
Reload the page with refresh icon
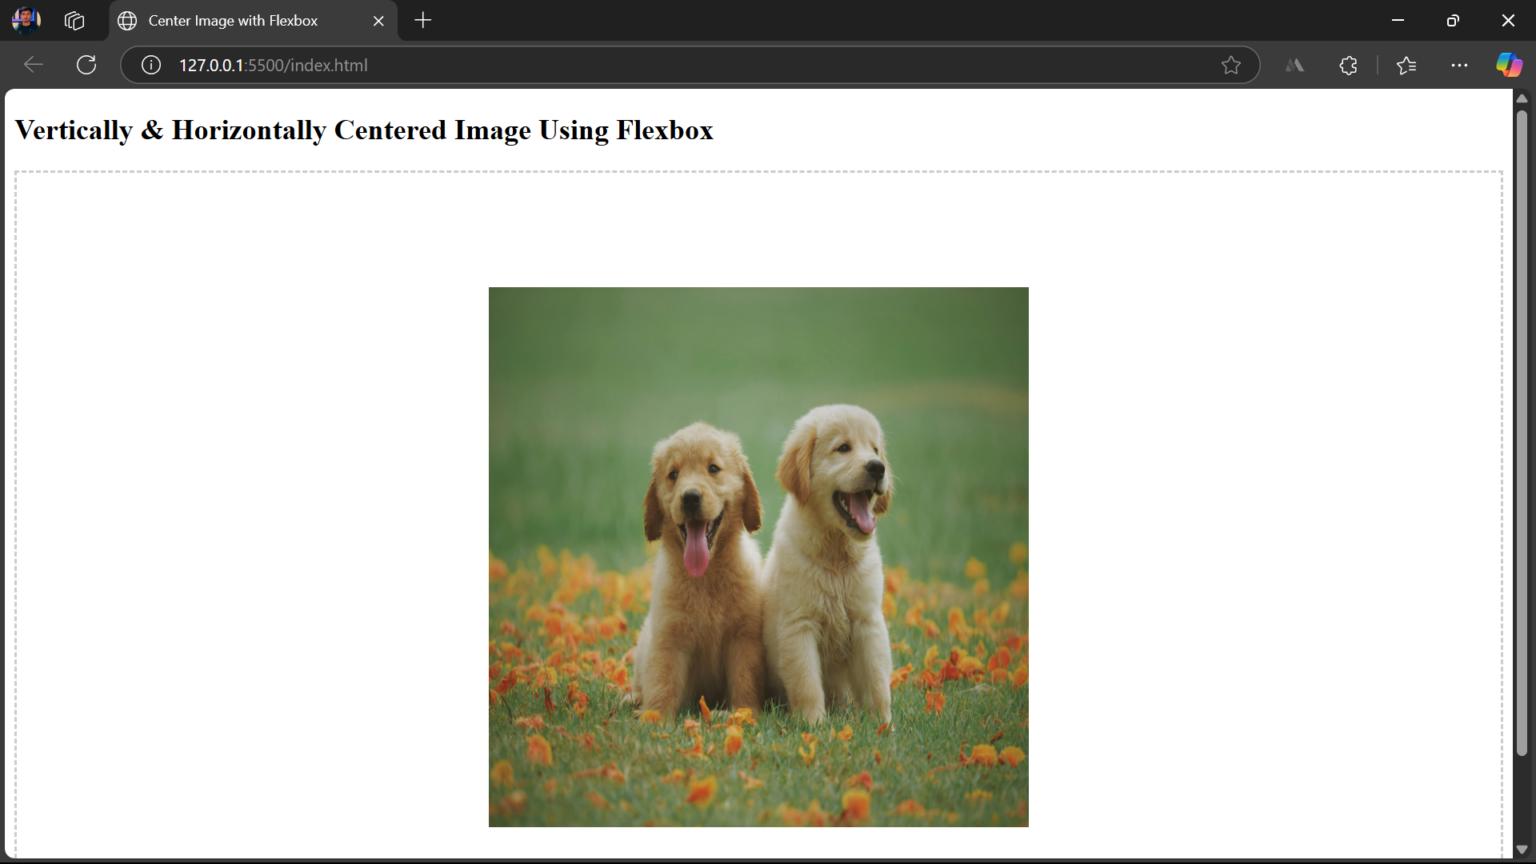pos(87,65)
